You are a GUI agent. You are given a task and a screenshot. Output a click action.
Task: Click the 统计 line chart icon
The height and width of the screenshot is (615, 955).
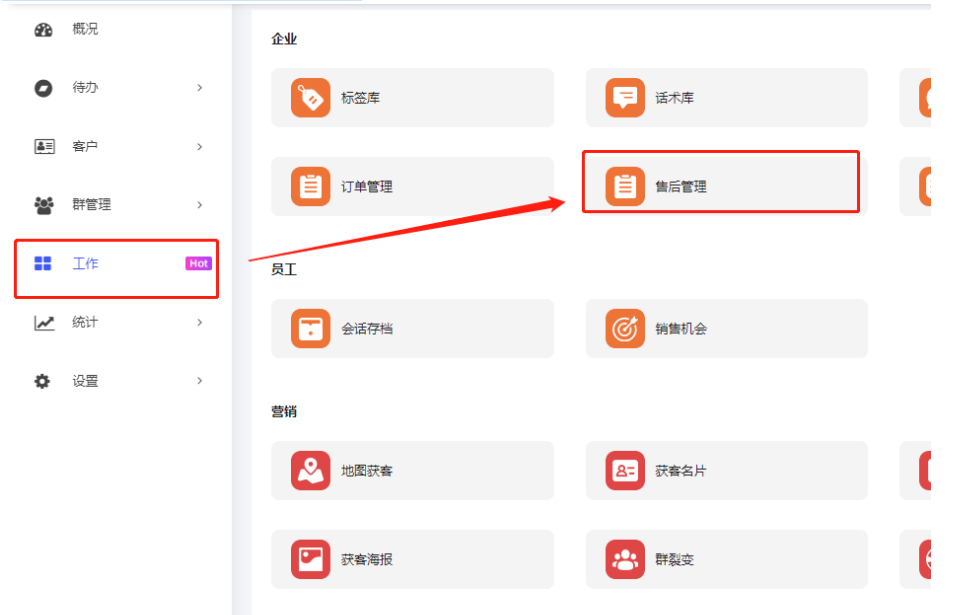(44, 323)
